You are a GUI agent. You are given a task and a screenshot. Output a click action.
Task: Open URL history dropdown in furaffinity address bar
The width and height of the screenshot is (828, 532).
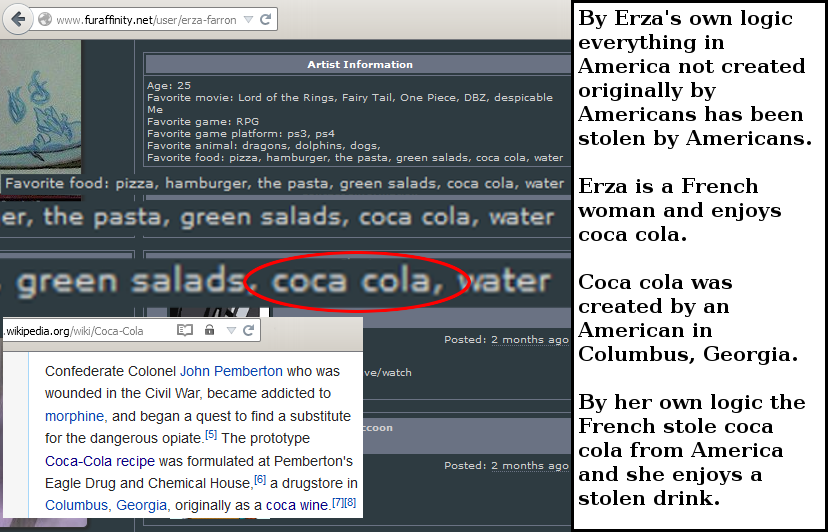(248, 20)
